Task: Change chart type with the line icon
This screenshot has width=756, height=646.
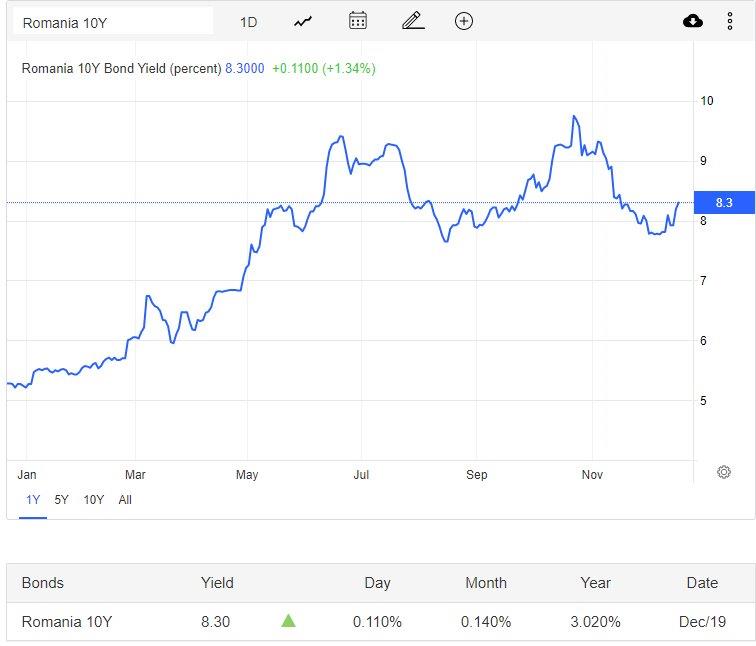Action: (303, 22)
